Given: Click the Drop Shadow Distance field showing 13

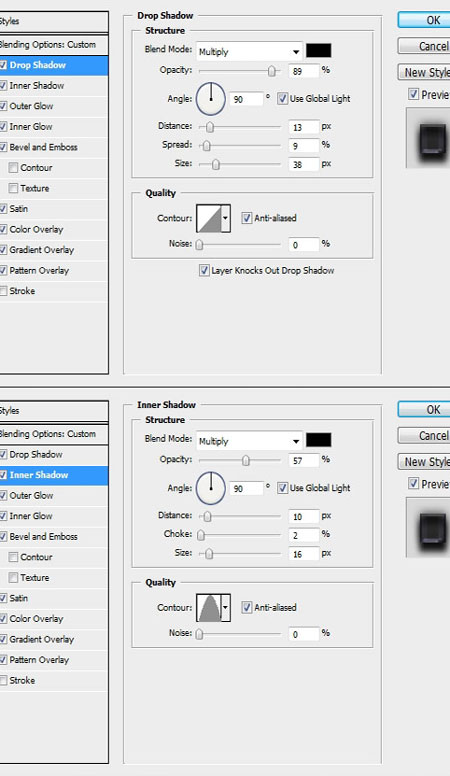Looking at the screenshot, I should pos(303,127).
